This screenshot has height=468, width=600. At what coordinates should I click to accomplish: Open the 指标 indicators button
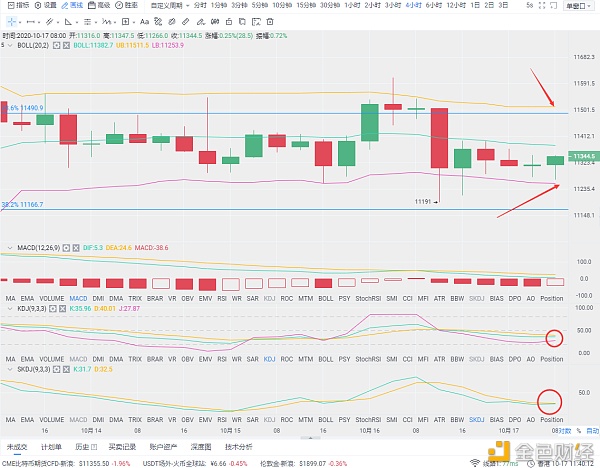(x=19, y=5)
